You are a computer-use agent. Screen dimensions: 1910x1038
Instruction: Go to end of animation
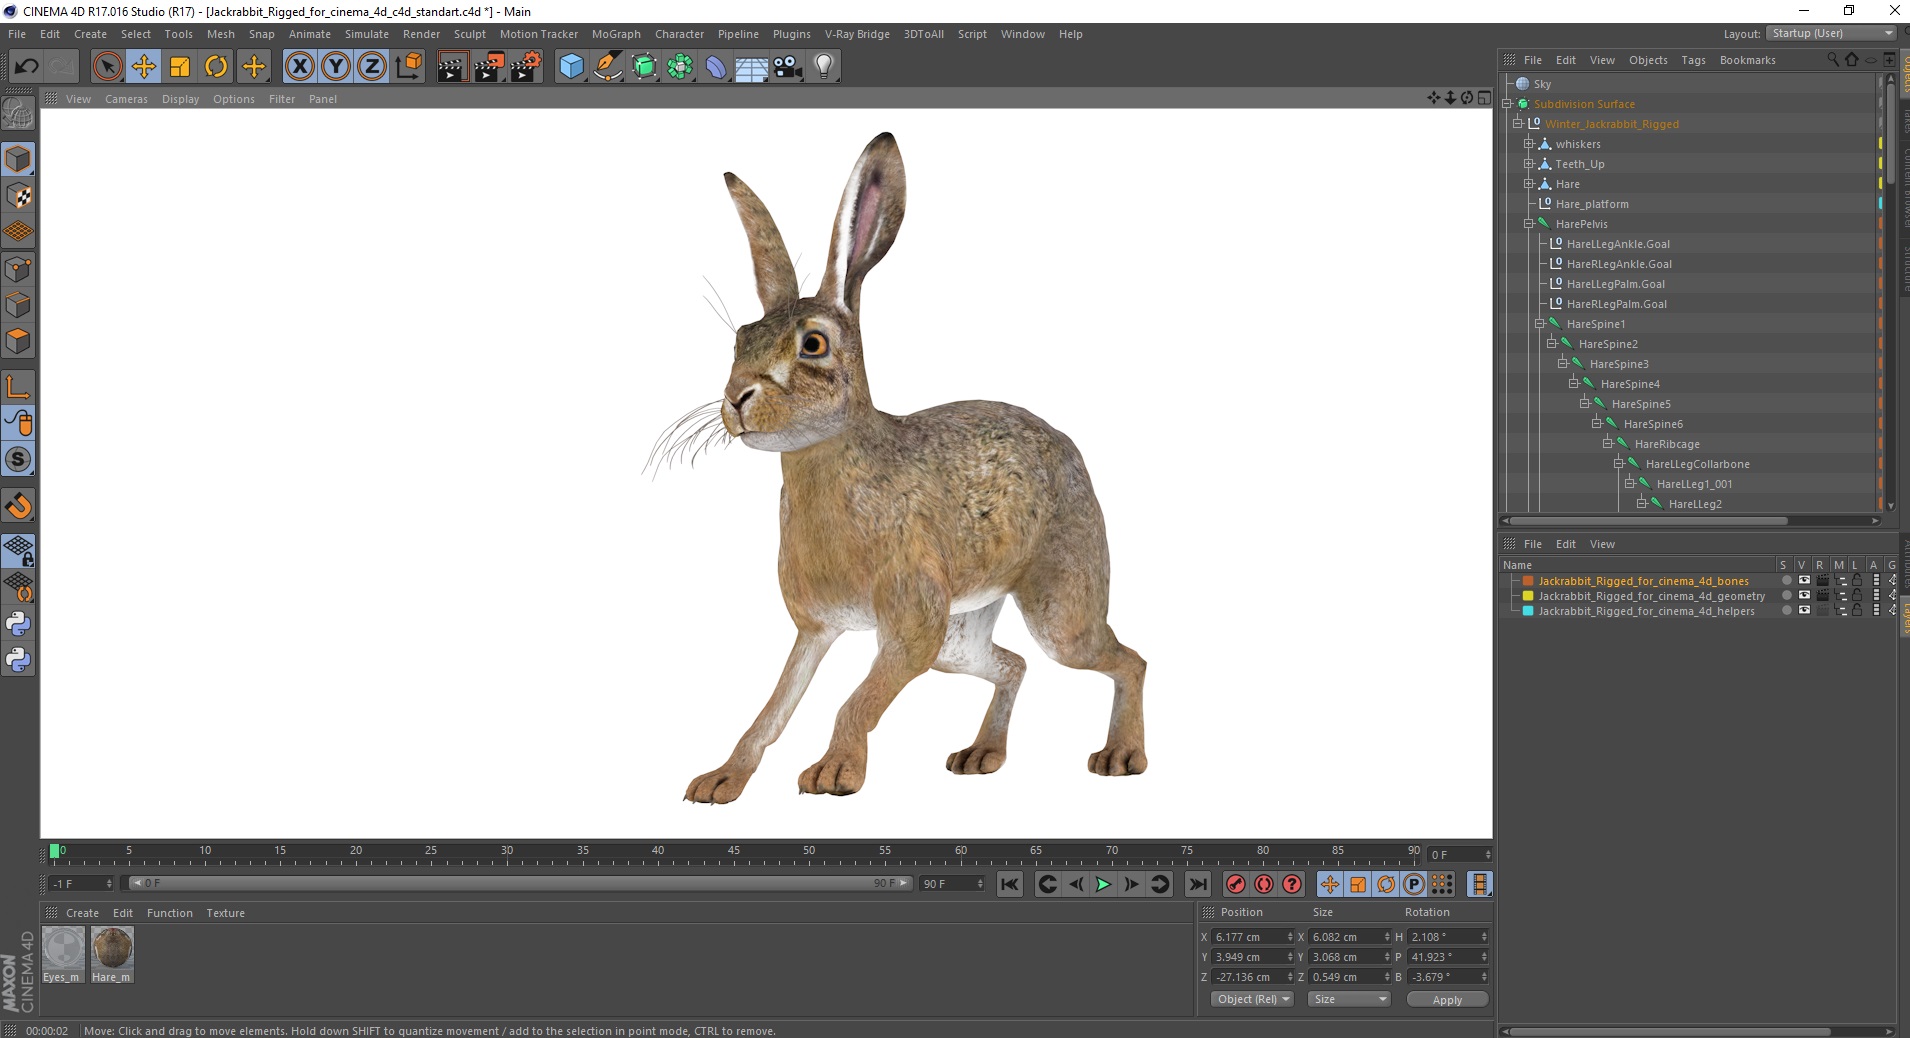(1197, 884)
